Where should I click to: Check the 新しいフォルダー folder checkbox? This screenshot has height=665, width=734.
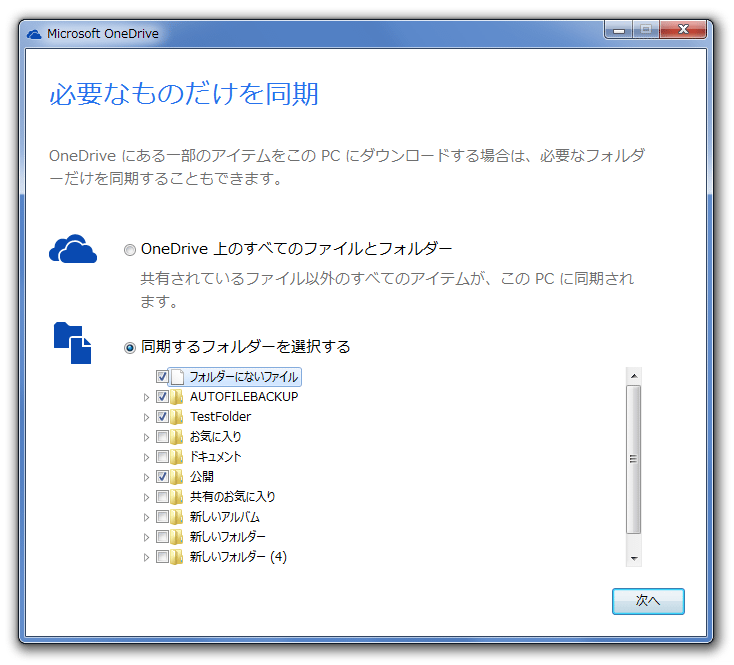pos(162,536)
